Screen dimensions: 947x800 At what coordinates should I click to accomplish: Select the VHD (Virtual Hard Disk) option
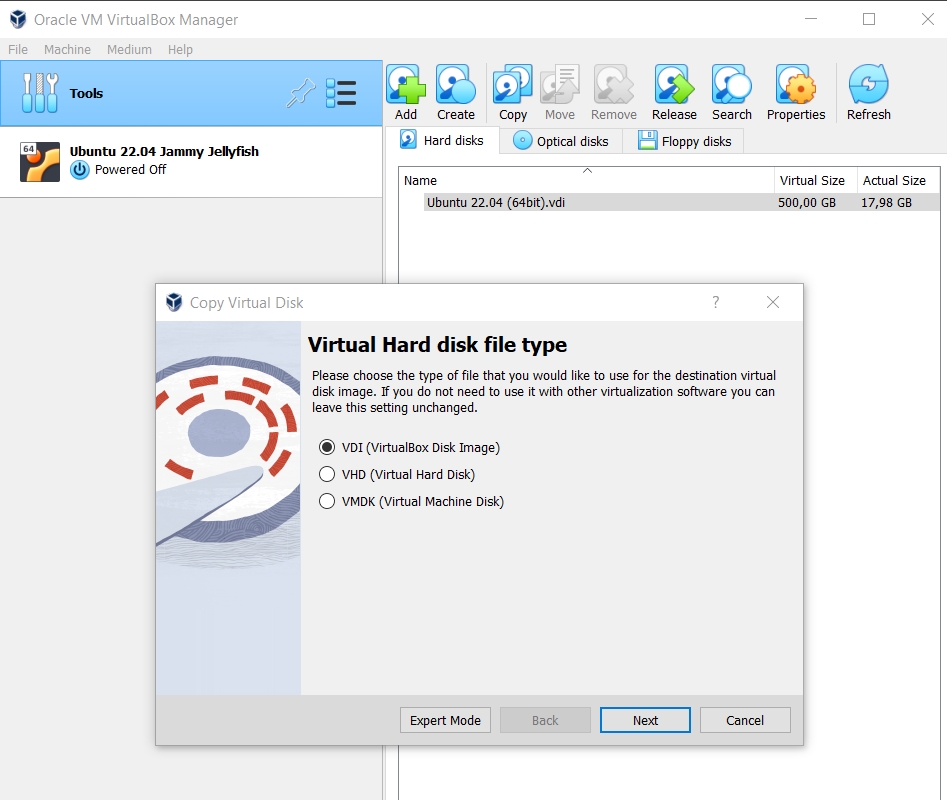click(397, 475)
